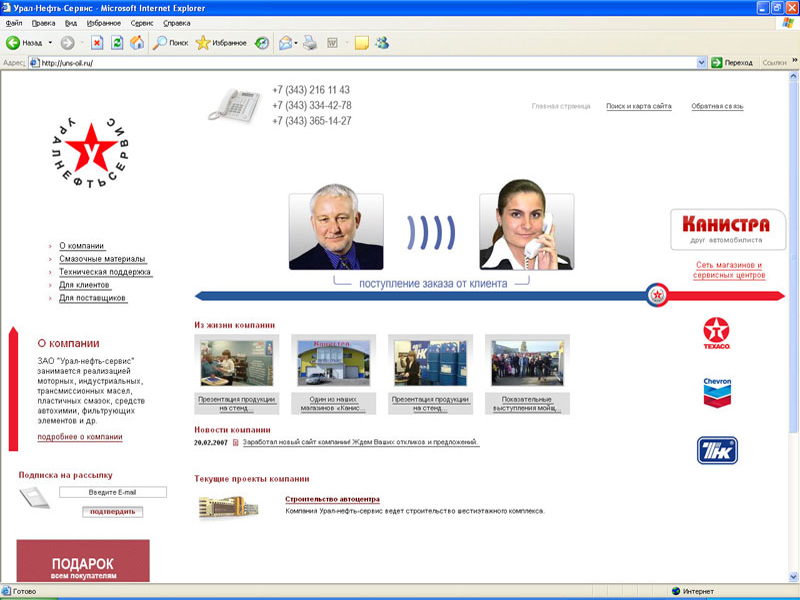Screen dimensions: 800x600
Task: Open the Избранное menu in the menu bar
Action: click(x=104, y=23)
